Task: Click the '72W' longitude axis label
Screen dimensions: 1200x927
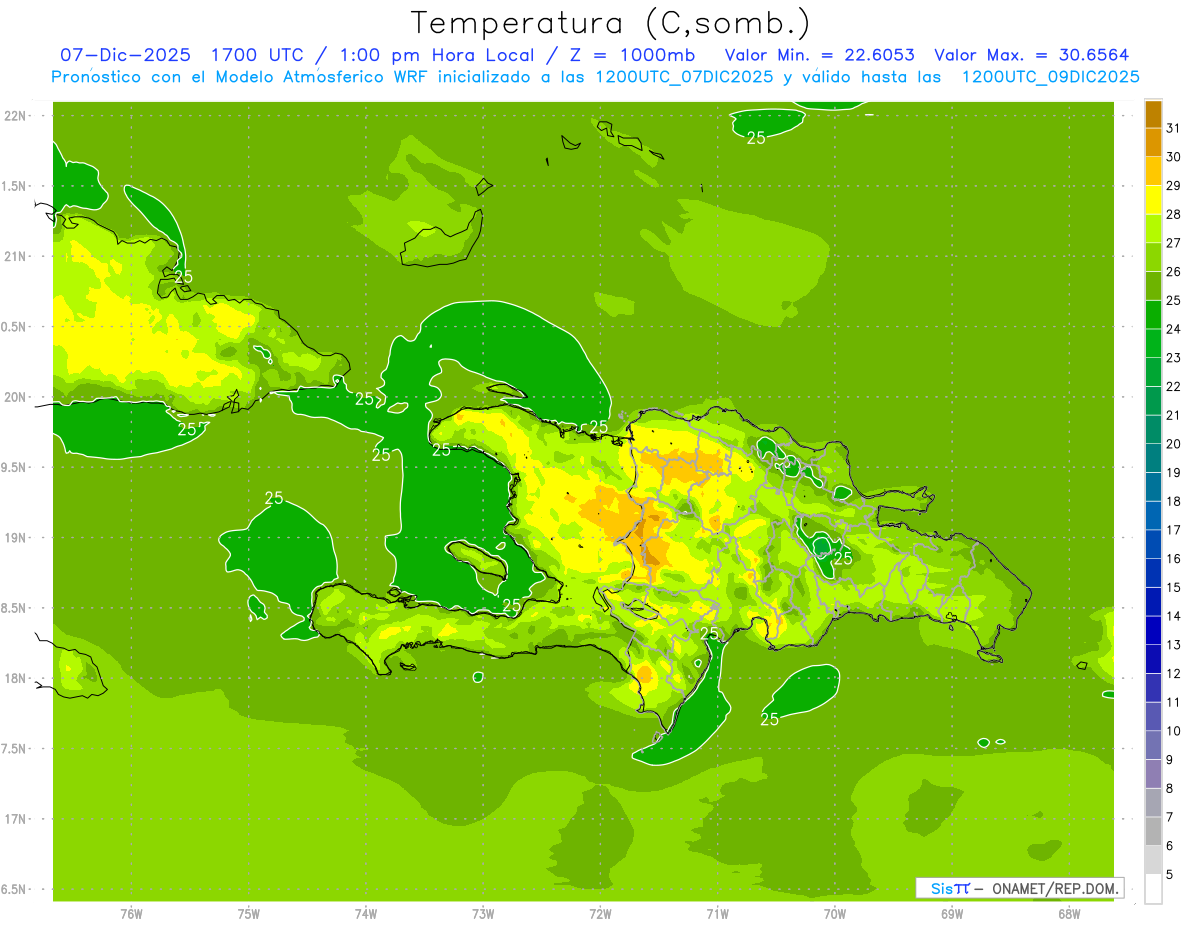Action: pyautogui.click(x=600, y=914)
